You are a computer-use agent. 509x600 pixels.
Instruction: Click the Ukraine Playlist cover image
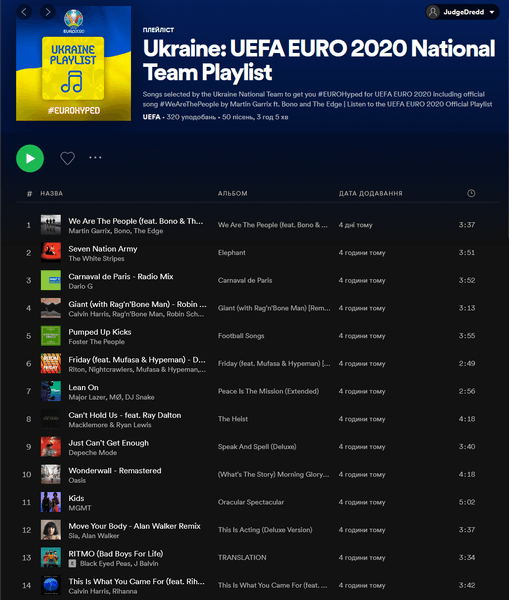point(73,64)
